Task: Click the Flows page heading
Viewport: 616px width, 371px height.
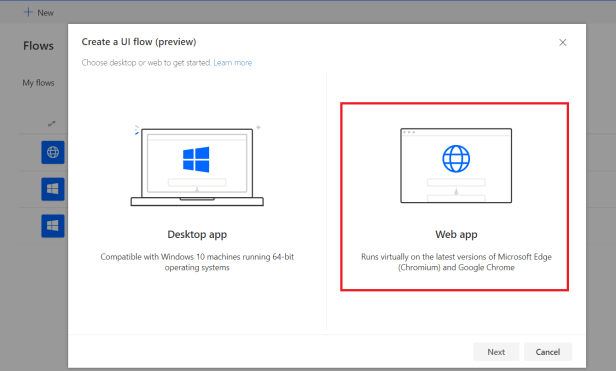Action: click(38, 46)
